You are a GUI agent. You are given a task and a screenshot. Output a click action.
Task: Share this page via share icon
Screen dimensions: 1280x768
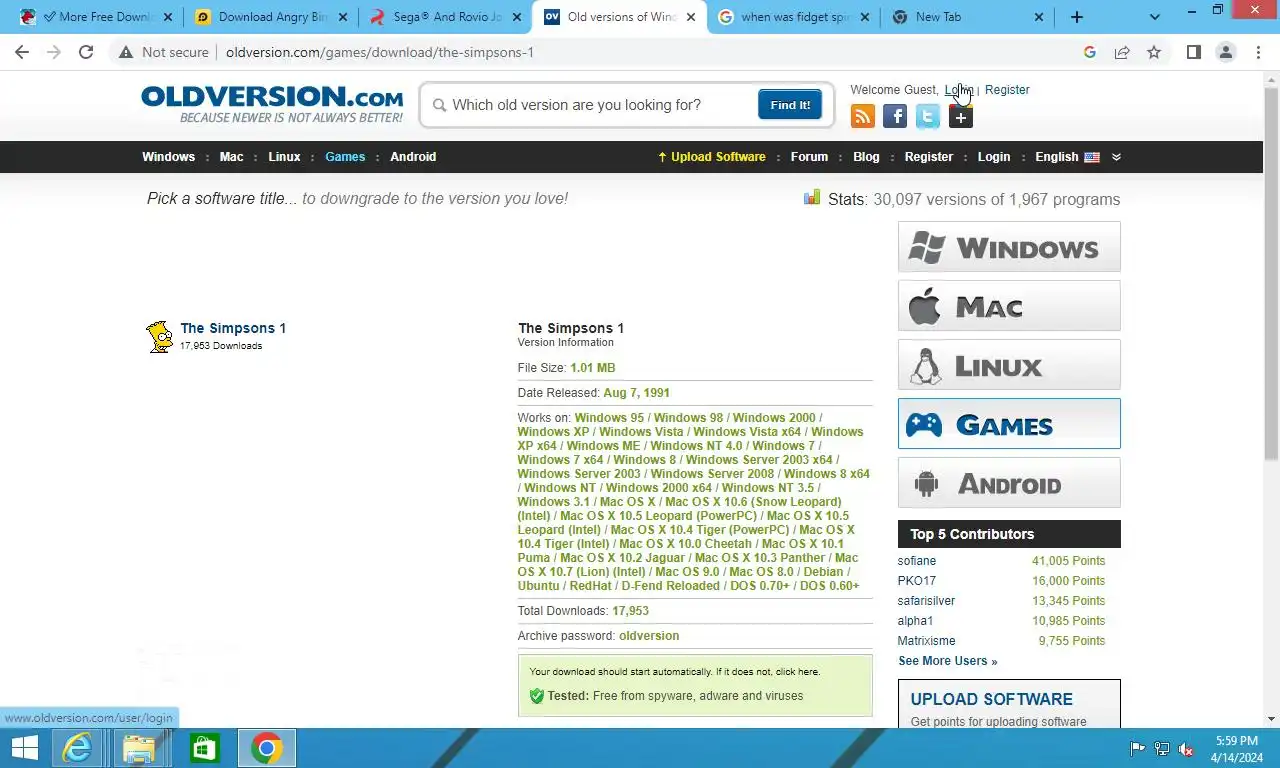point(1122,52)
